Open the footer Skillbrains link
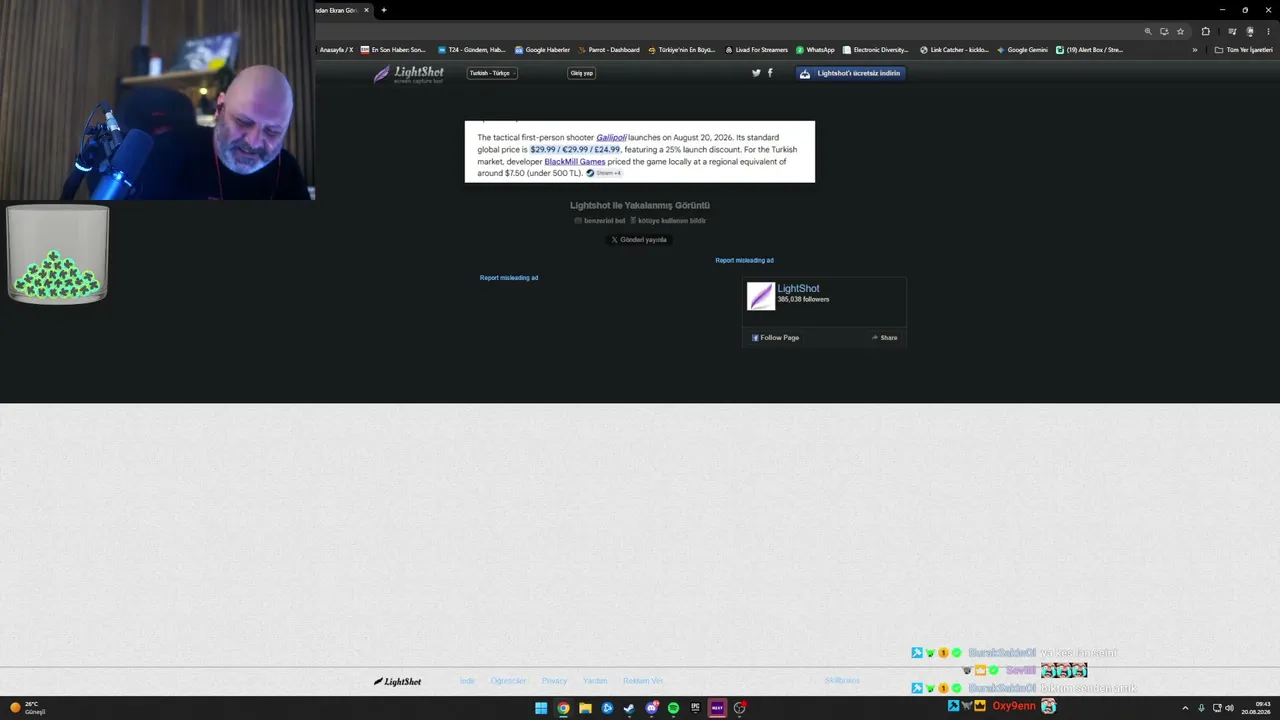Screen dimensions: 1280x720 pos(842,681)
